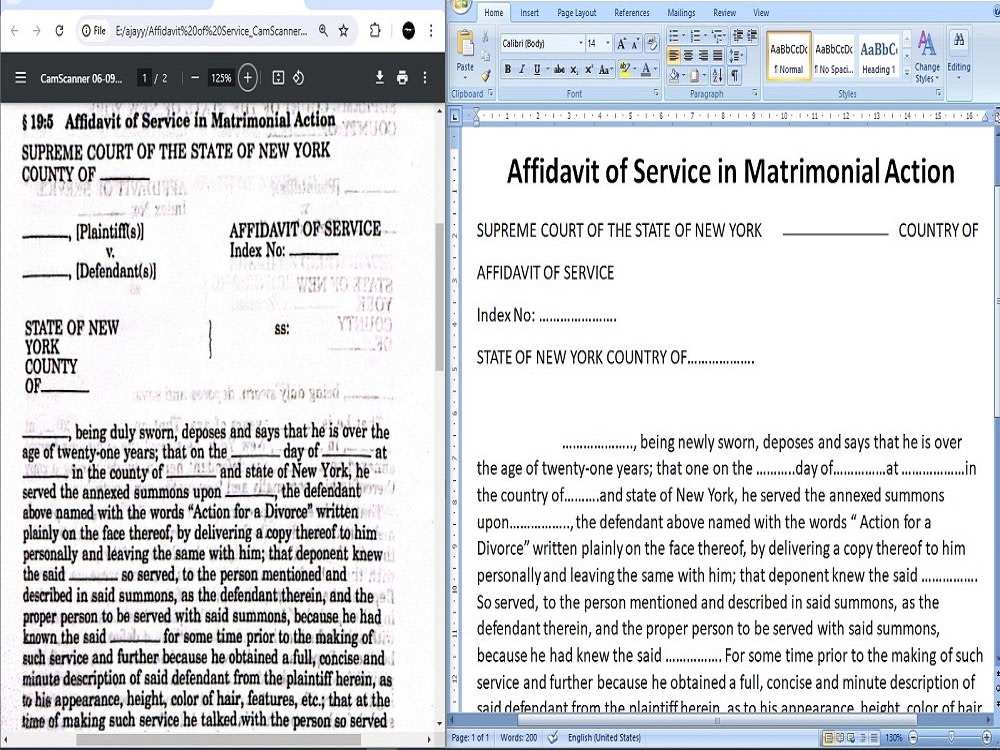Open the Calibri (Body) font dropdown
Viewport: 1000px width, 750px height.
pyautogui.click(x=581, y=43)
